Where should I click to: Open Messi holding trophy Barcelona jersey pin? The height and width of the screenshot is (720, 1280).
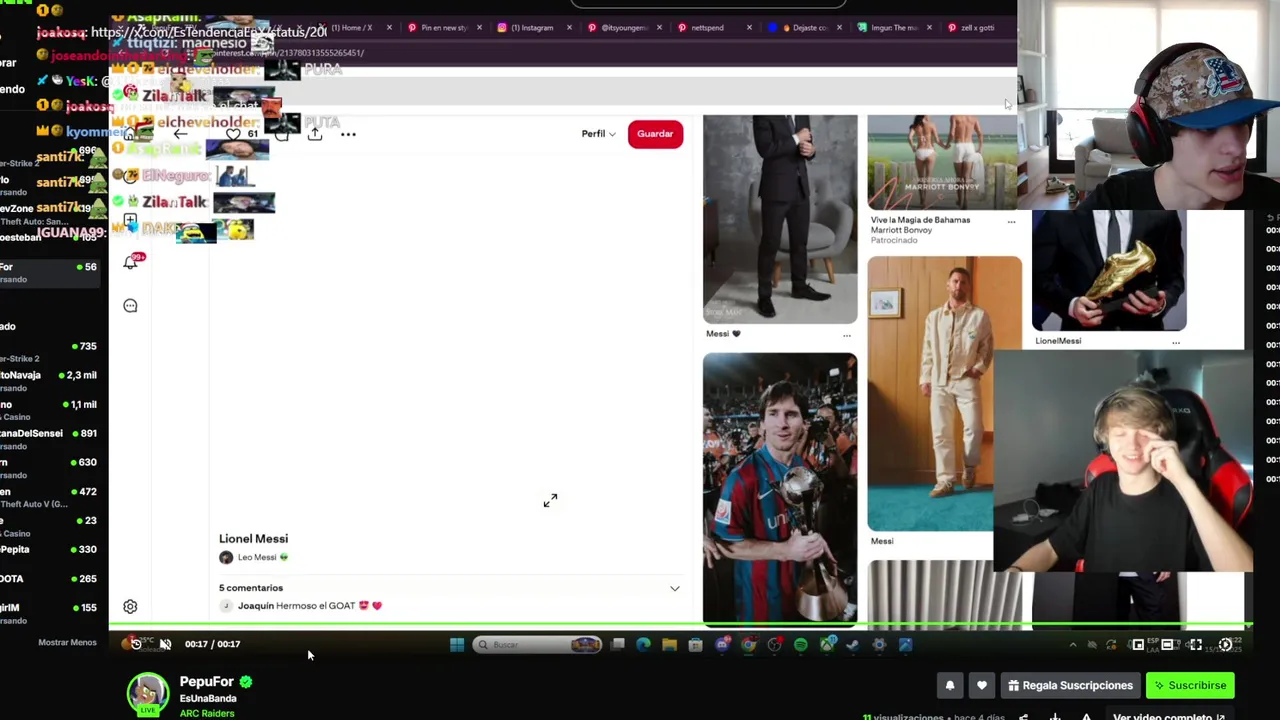(x=780, y=488)
